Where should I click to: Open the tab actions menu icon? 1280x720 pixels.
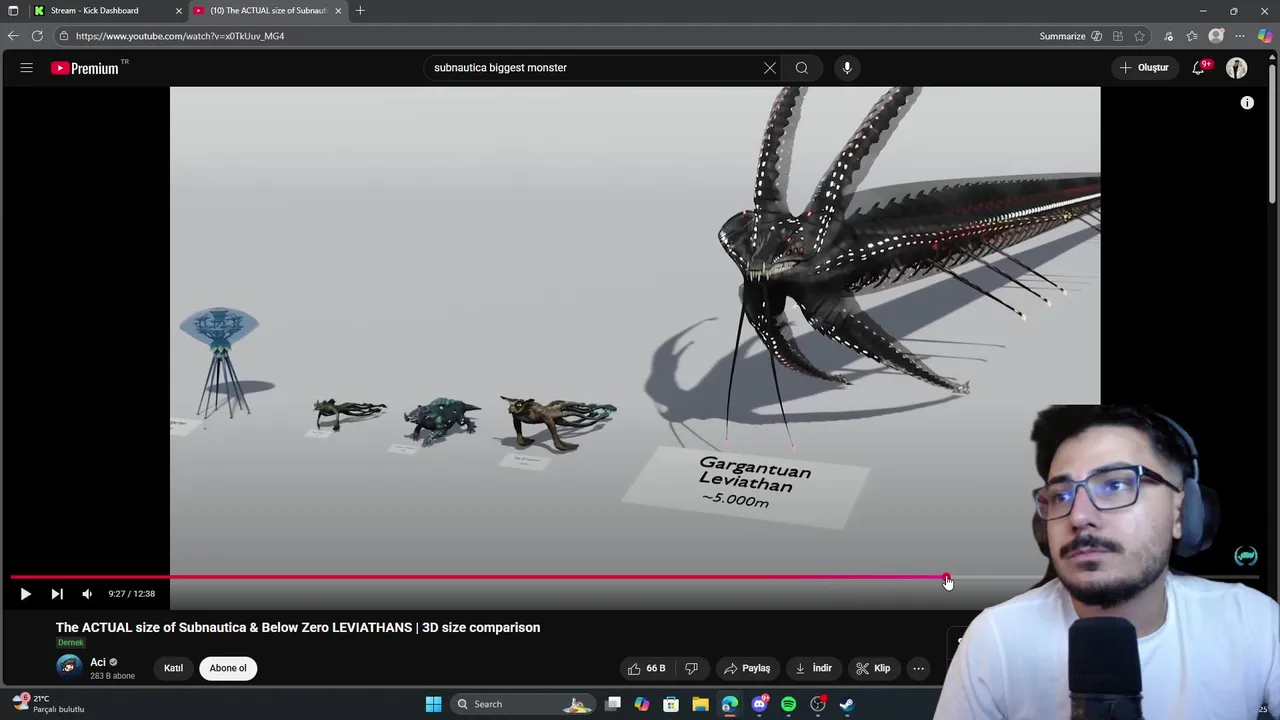pyautogui.click(x=13, y=11)
